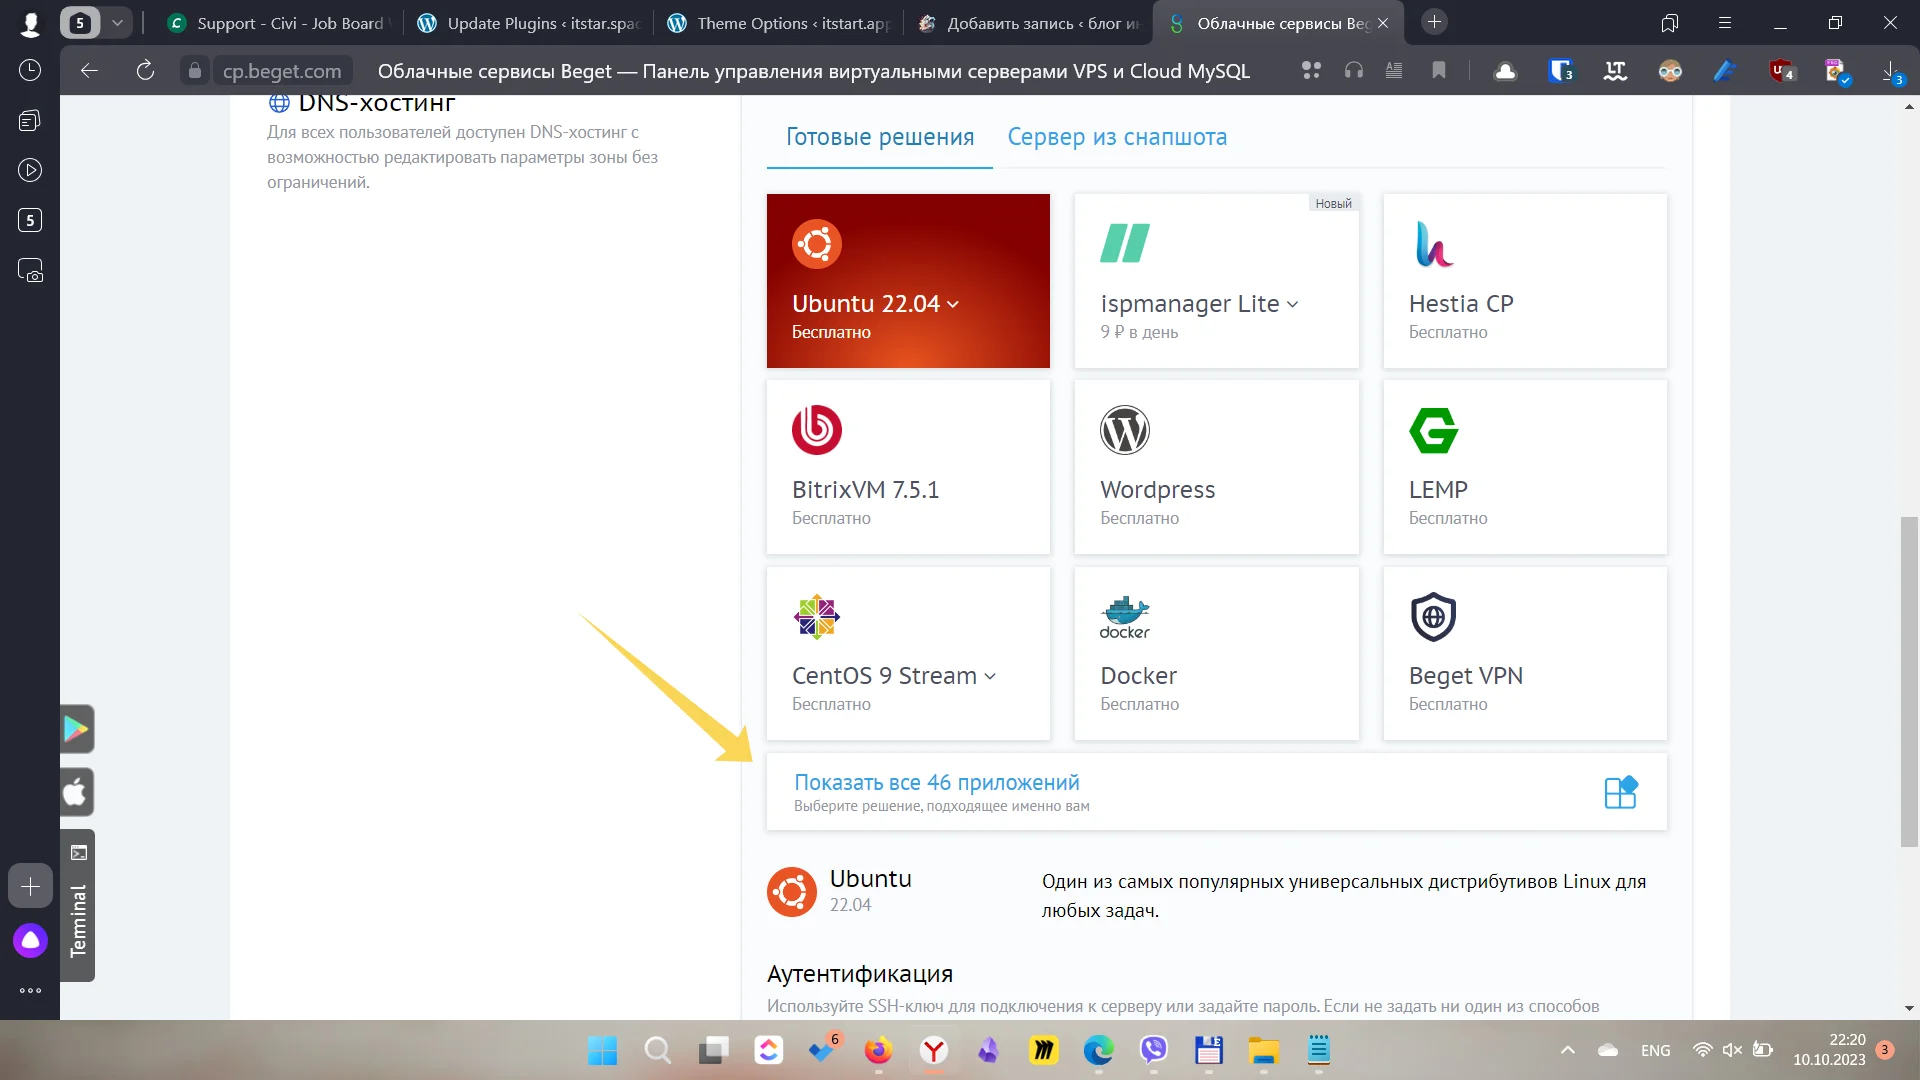Image resolution: width=1920 pixels, height=1080 pixels.
Task: Open the Windows Start button
Action: (602, 1050)
